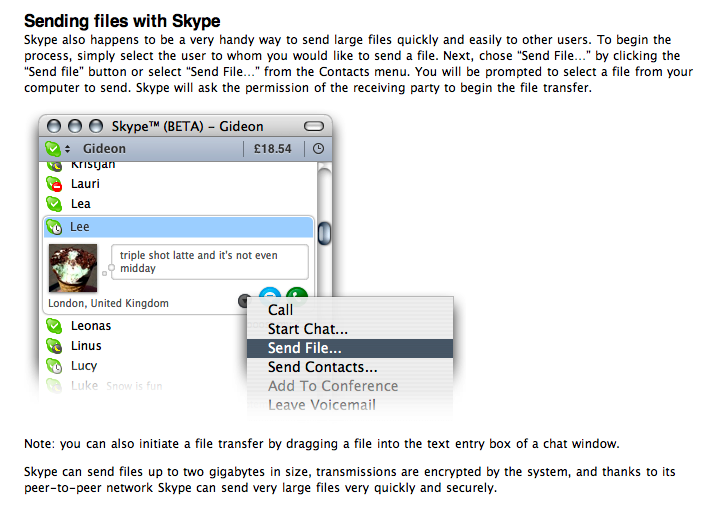Choose Send Contacts... from the context menu
Image resolution: width=714 pixels, height=518 pixels.
(x=350, y=367)
